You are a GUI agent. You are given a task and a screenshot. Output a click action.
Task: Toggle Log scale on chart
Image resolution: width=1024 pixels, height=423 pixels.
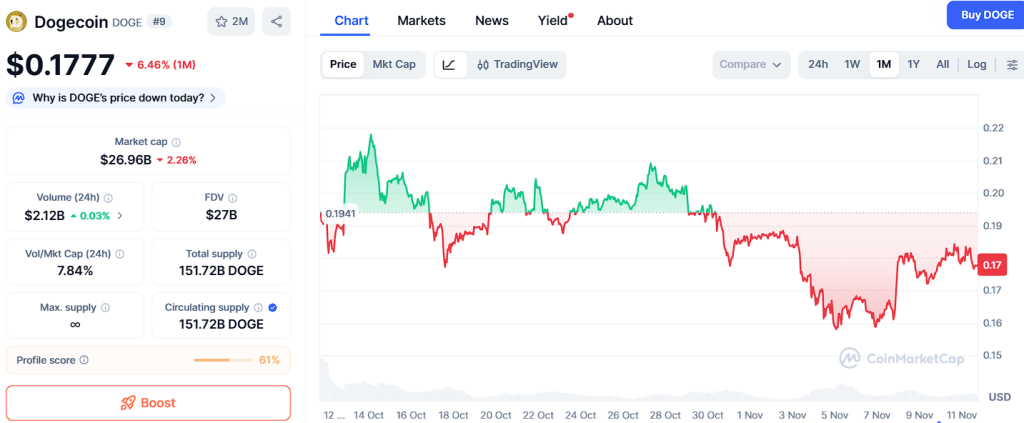pos(977,65)
